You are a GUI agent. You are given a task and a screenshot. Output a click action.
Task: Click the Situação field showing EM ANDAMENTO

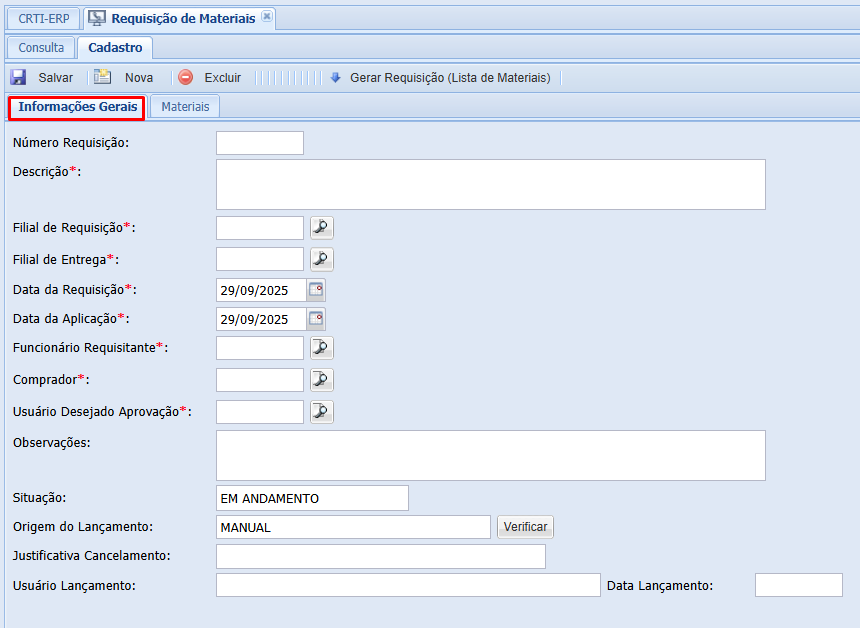pyautogui.click(x=312, y=498)
